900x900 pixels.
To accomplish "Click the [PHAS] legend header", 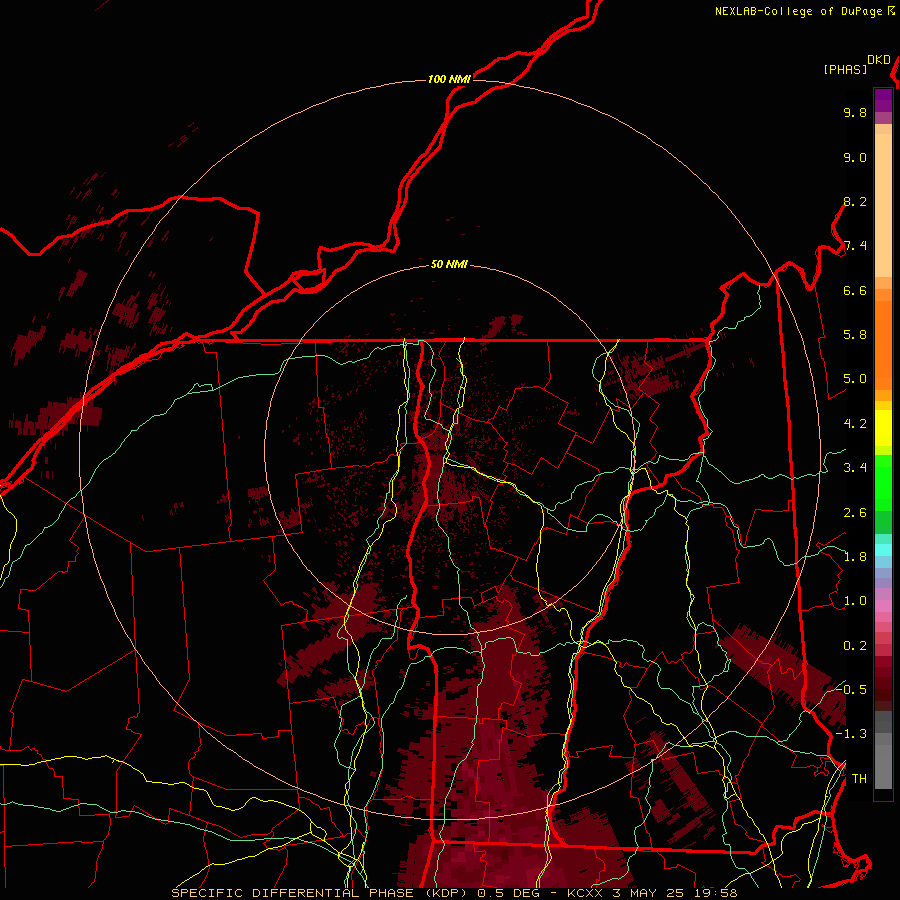I will pos(845,70).
